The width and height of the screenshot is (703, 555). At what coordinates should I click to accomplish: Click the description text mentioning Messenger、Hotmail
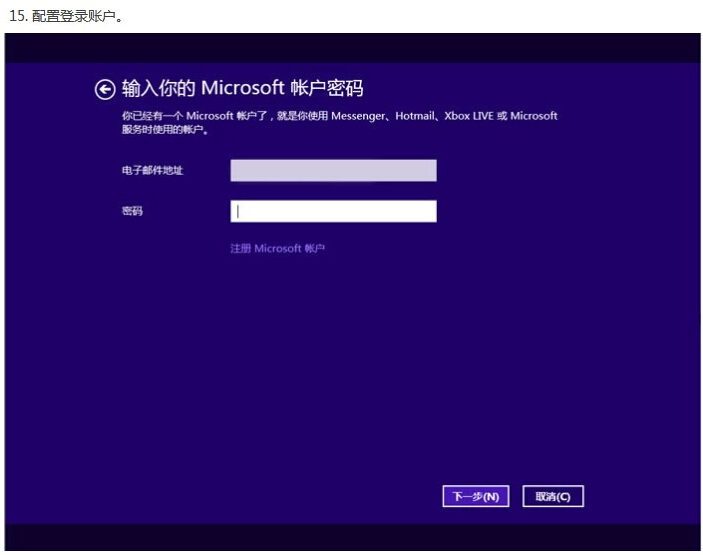click(x=339, y=122)
